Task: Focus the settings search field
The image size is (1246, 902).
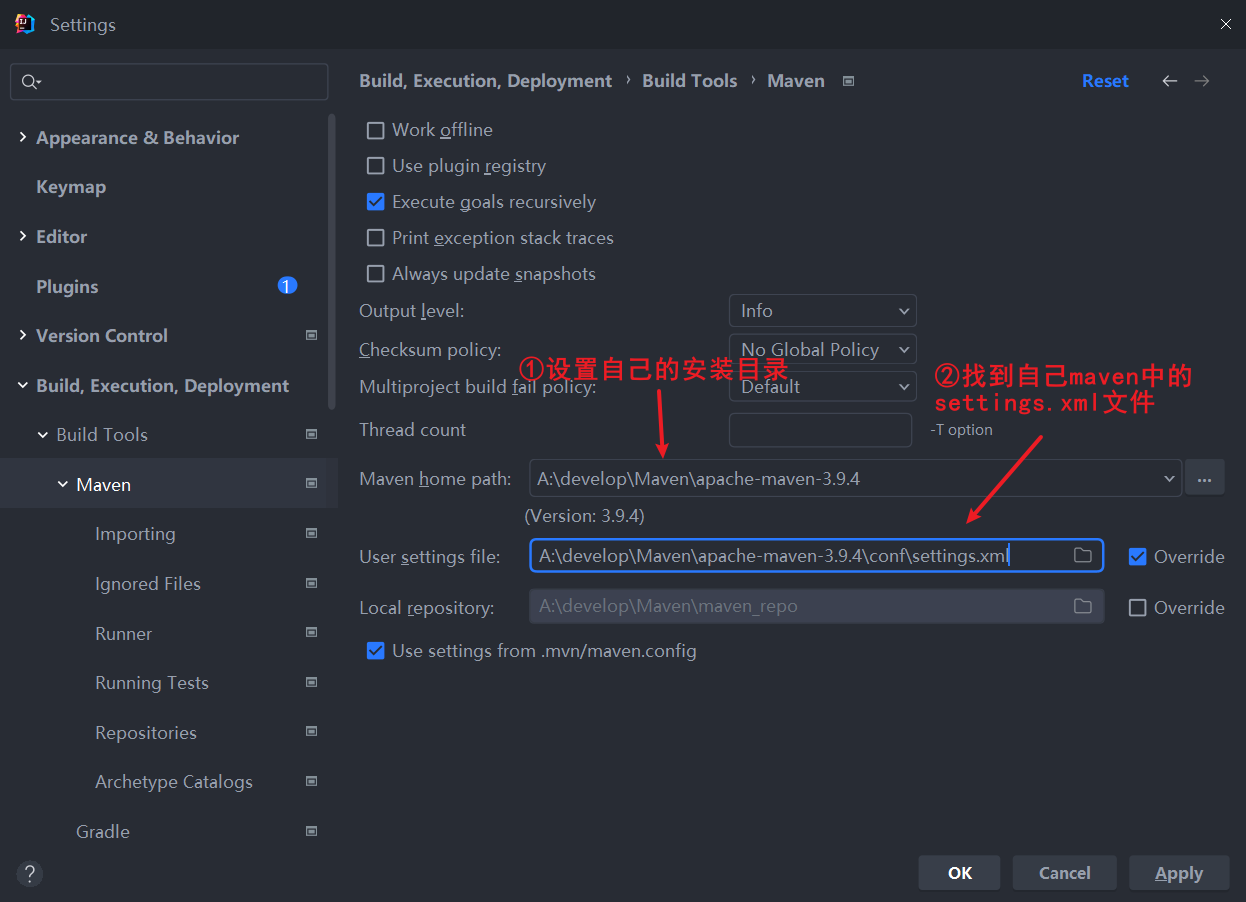Action: coord(169,82)
